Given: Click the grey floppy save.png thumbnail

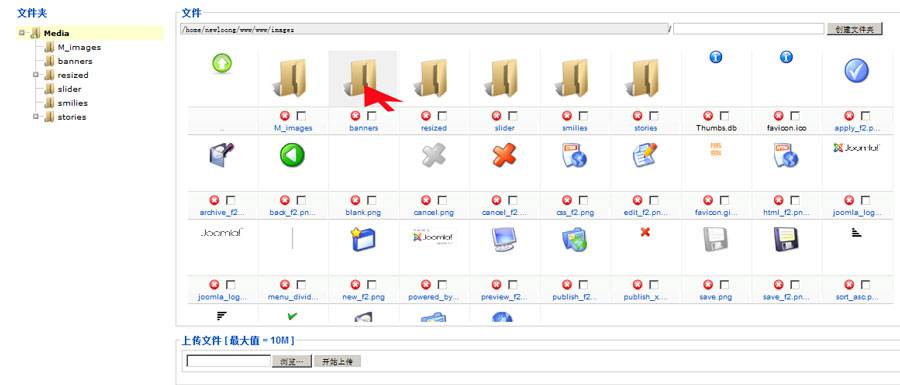Looking at the screenshot, I should pyautogui.click(x=716, y=239).
